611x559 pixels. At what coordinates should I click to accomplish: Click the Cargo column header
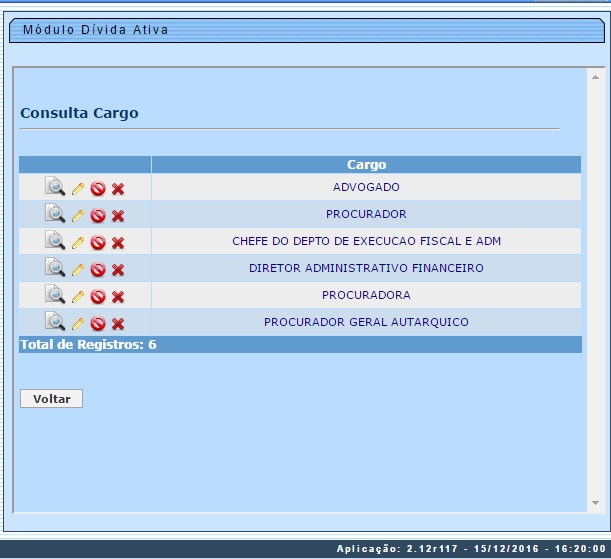tap(366, 164)
